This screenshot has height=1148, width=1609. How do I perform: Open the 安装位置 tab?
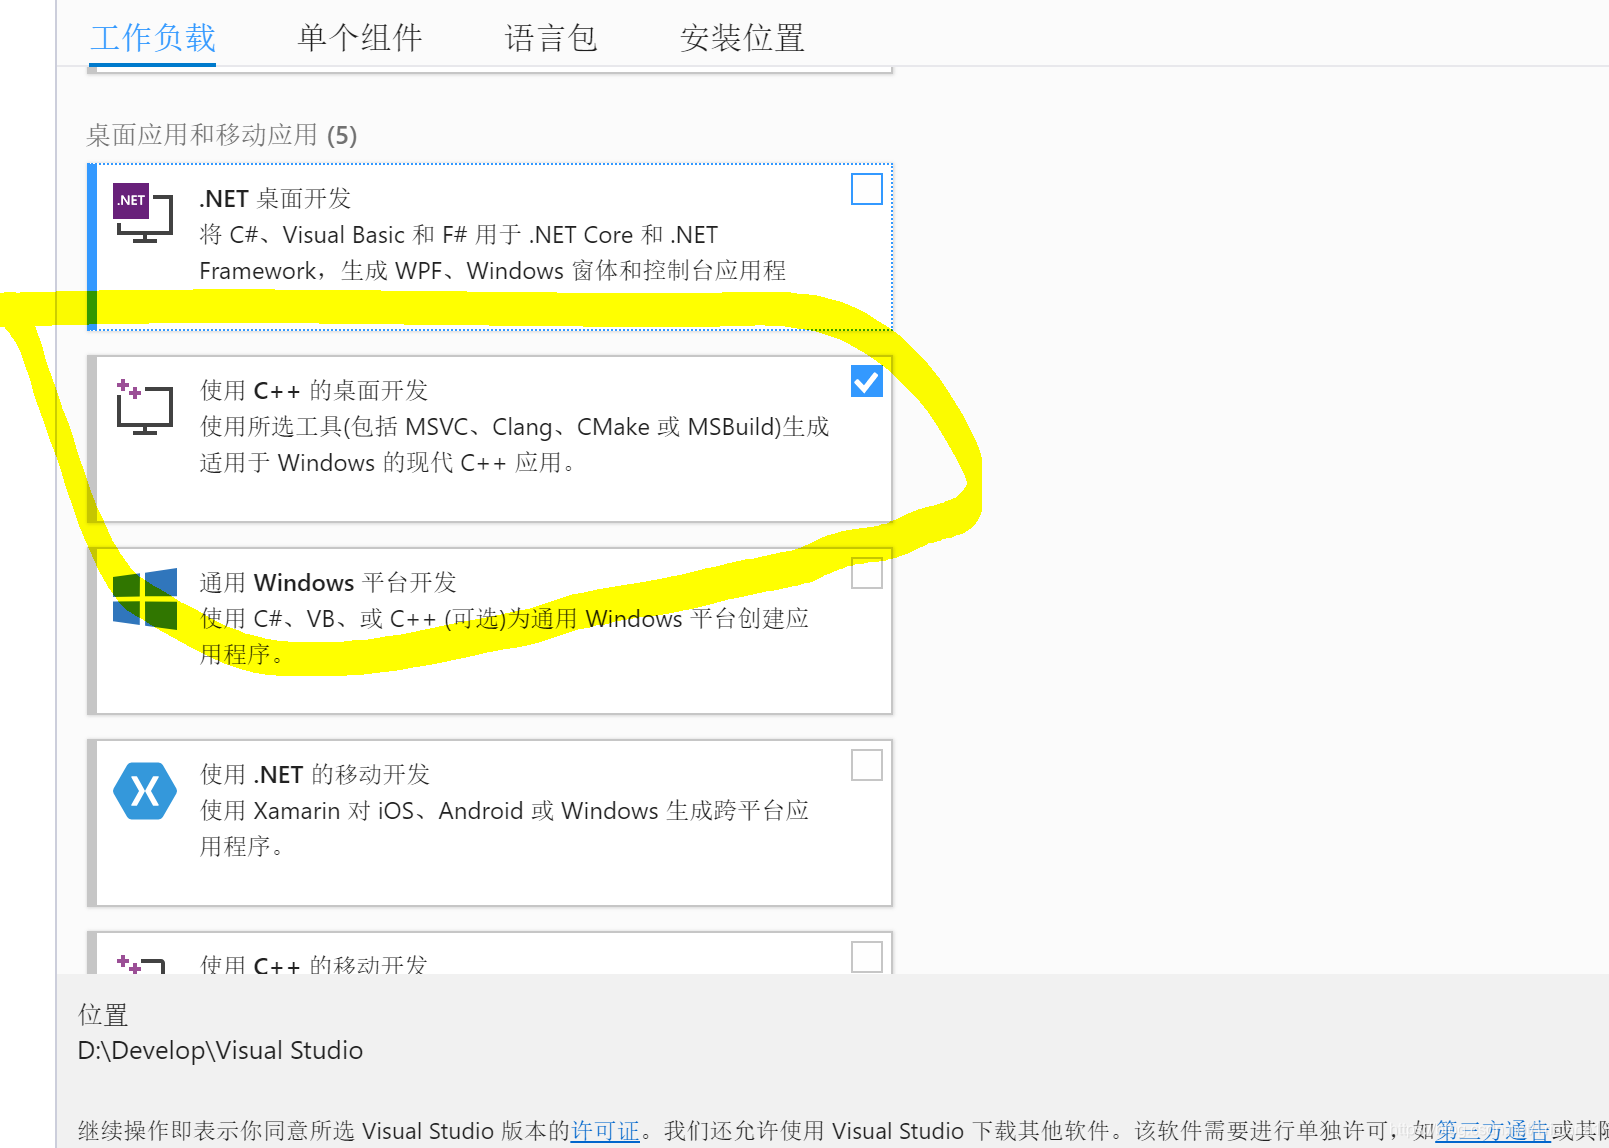coord(742,38)
